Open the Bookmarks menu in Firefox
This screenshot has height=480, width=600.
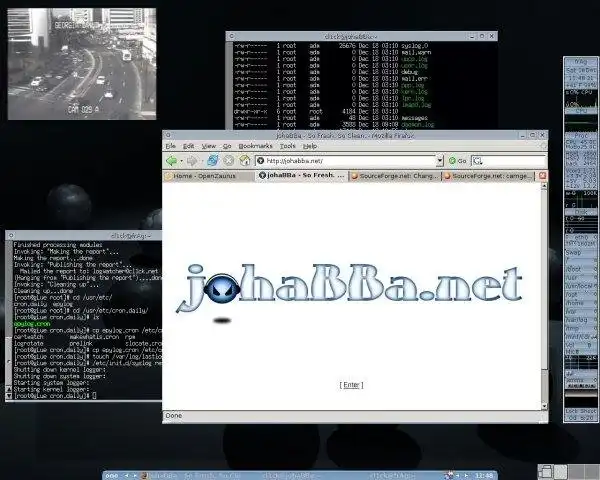[x=255, y=146]
